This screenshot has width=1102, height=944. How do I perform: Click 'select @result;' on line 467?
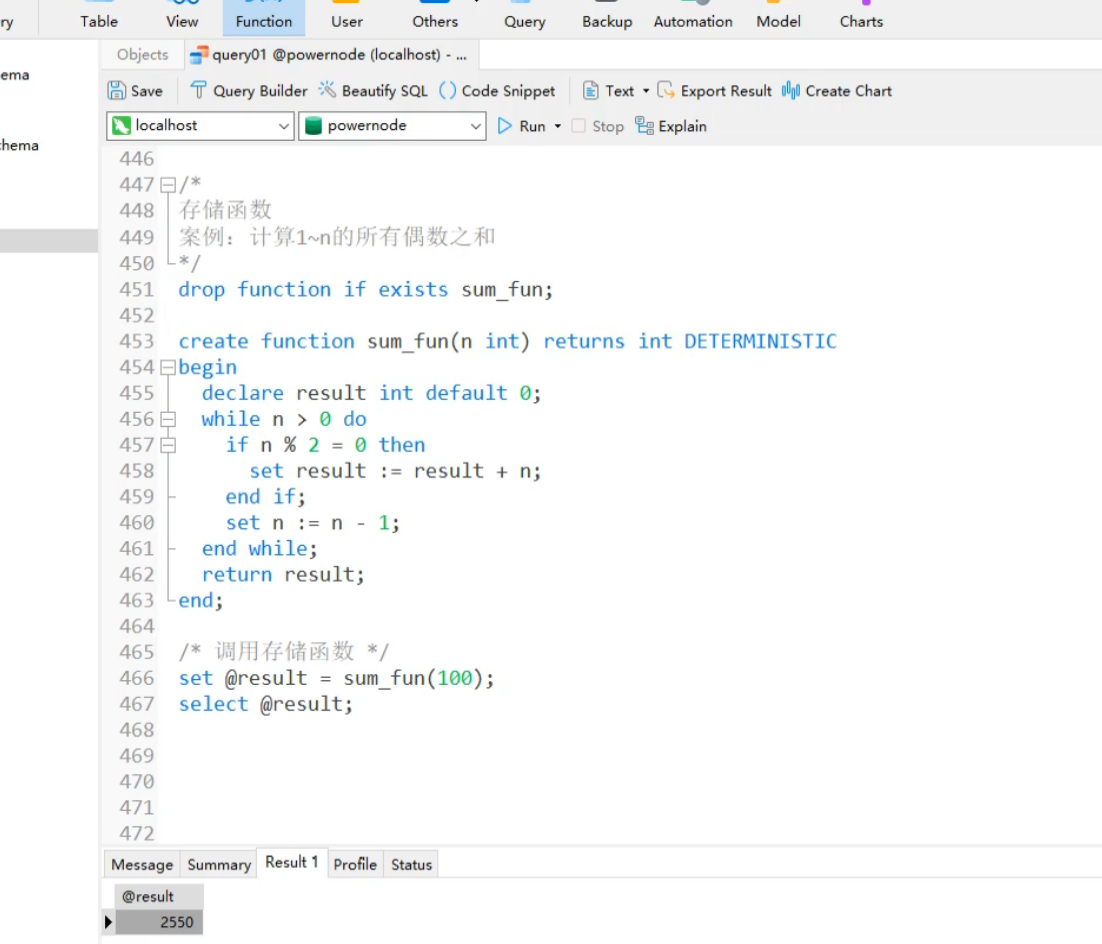click(x=266, y=704)
